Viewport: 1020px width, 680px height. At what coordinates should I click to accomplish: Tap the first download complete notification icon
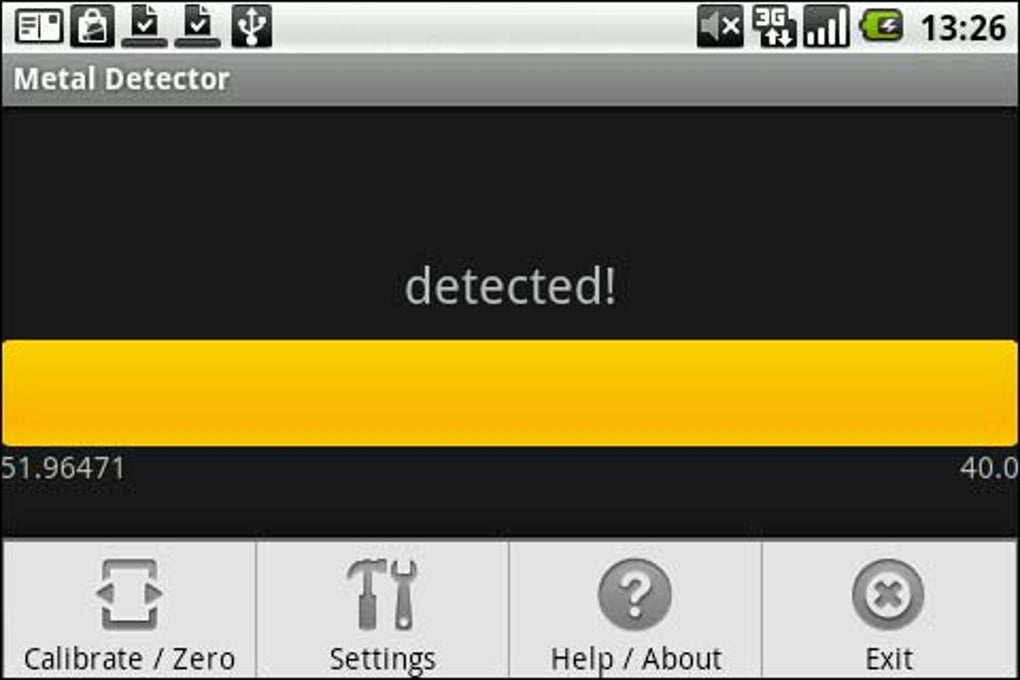click(x=144, y=27)
